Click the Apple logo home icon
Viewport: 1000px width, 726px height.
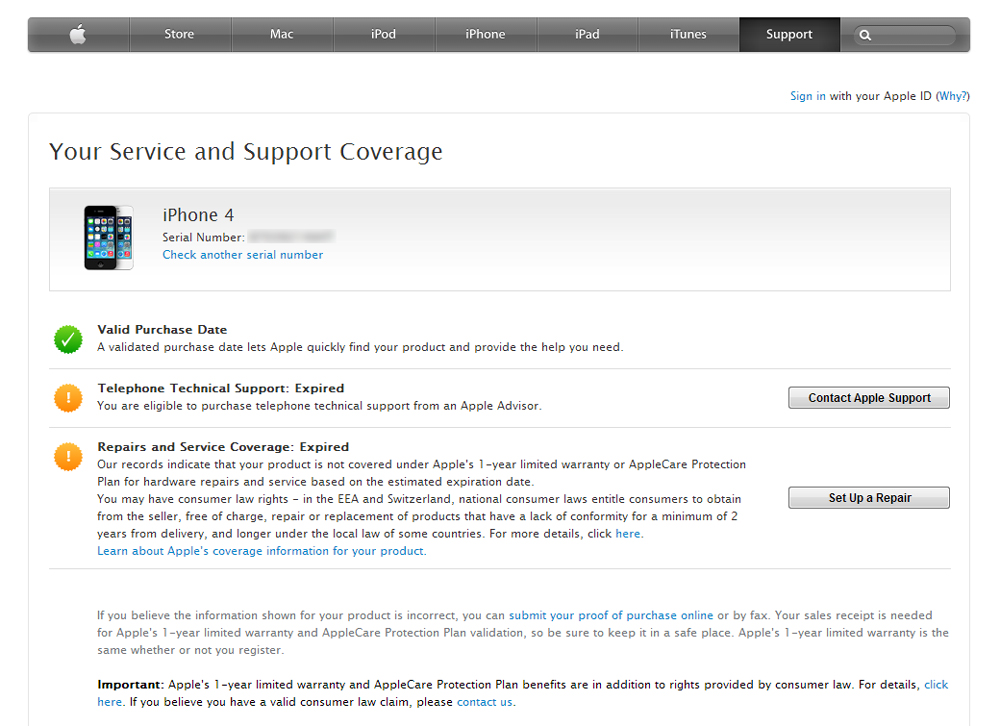coord(78,34)
